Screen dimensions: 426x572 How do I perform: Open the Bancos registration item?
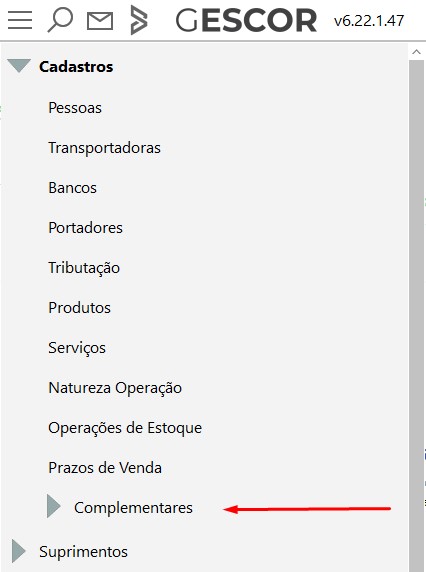click(x=73, y=188)
